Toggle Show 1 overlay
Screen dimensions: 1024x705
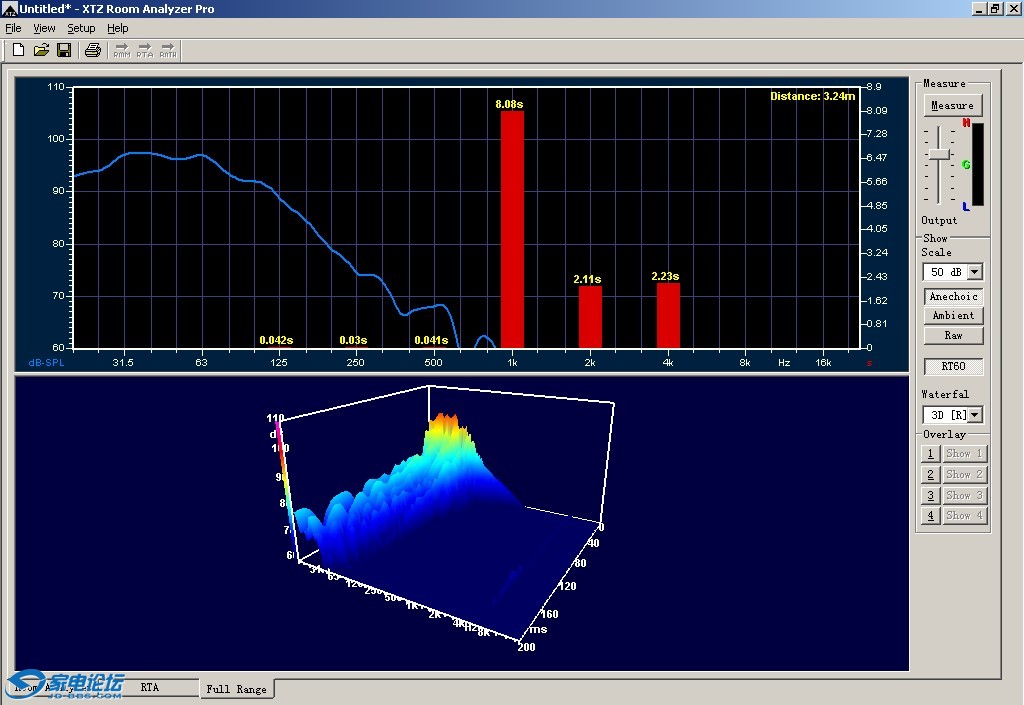pos(964,453)
